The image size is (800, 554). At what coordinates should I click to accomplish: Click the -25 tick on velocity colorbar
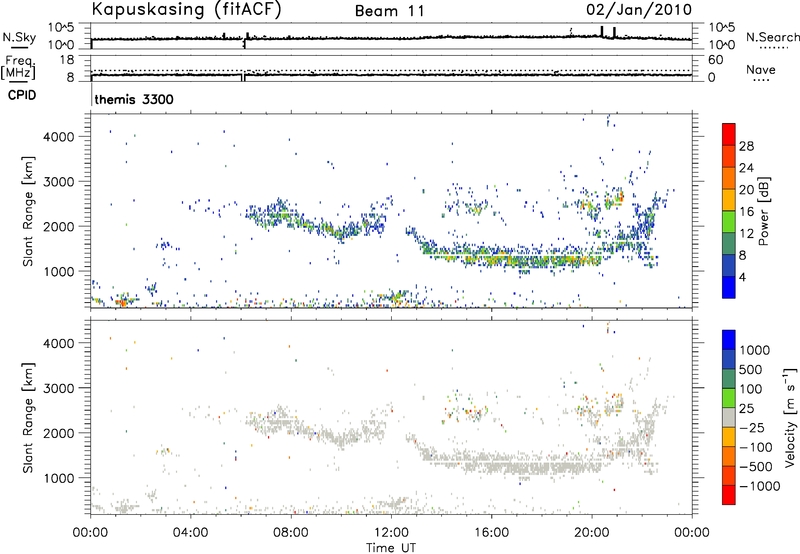point(752,428)
